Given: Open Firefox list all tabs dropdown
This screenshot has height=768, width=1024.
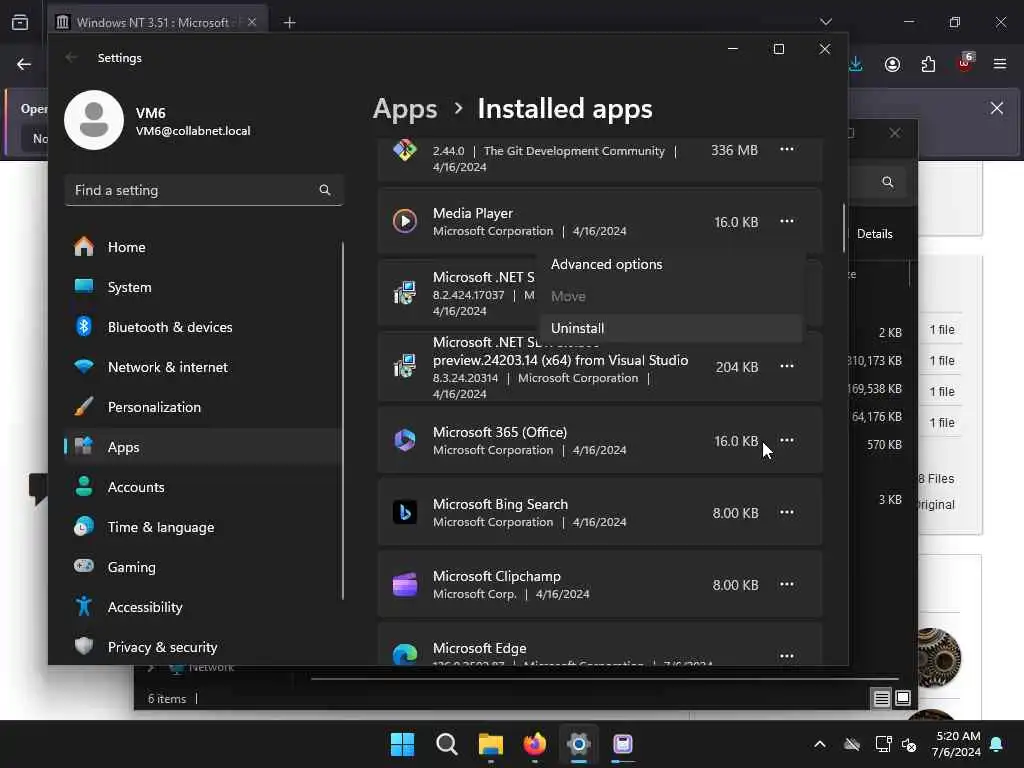Looking at the screenshot, I should click(x=826, y=22).
